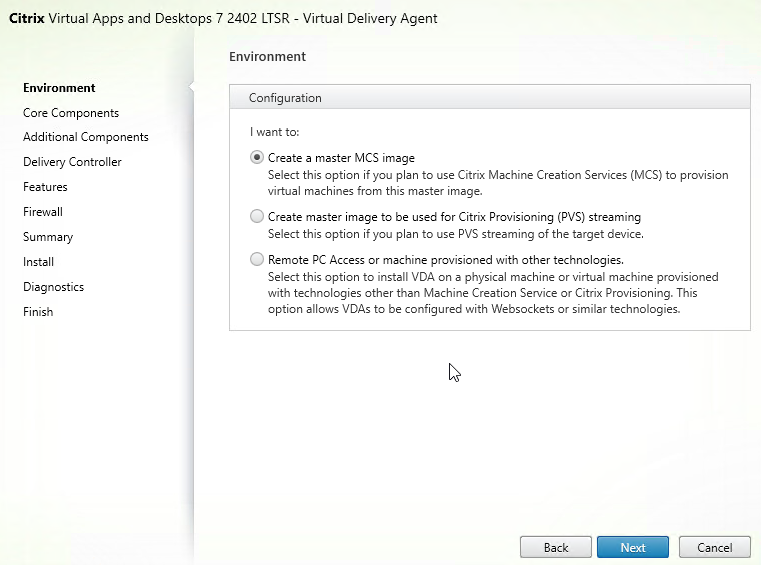Choose Citrix Provisioning (PVS) streaming option

point(257,216)
